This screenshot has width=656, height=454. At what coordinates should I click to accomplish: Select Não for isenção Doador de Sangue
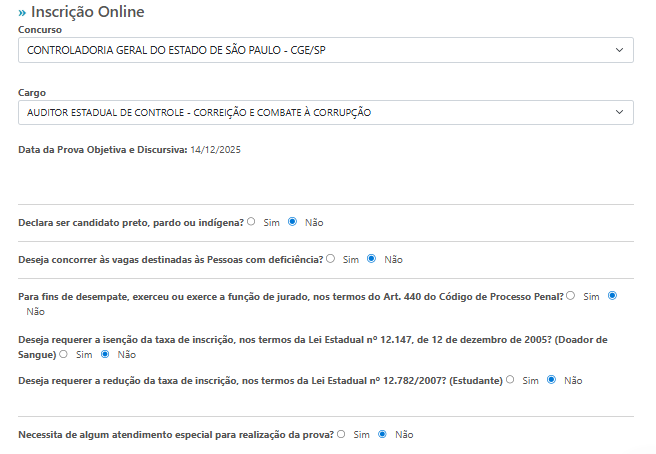(x=105, y=354)
